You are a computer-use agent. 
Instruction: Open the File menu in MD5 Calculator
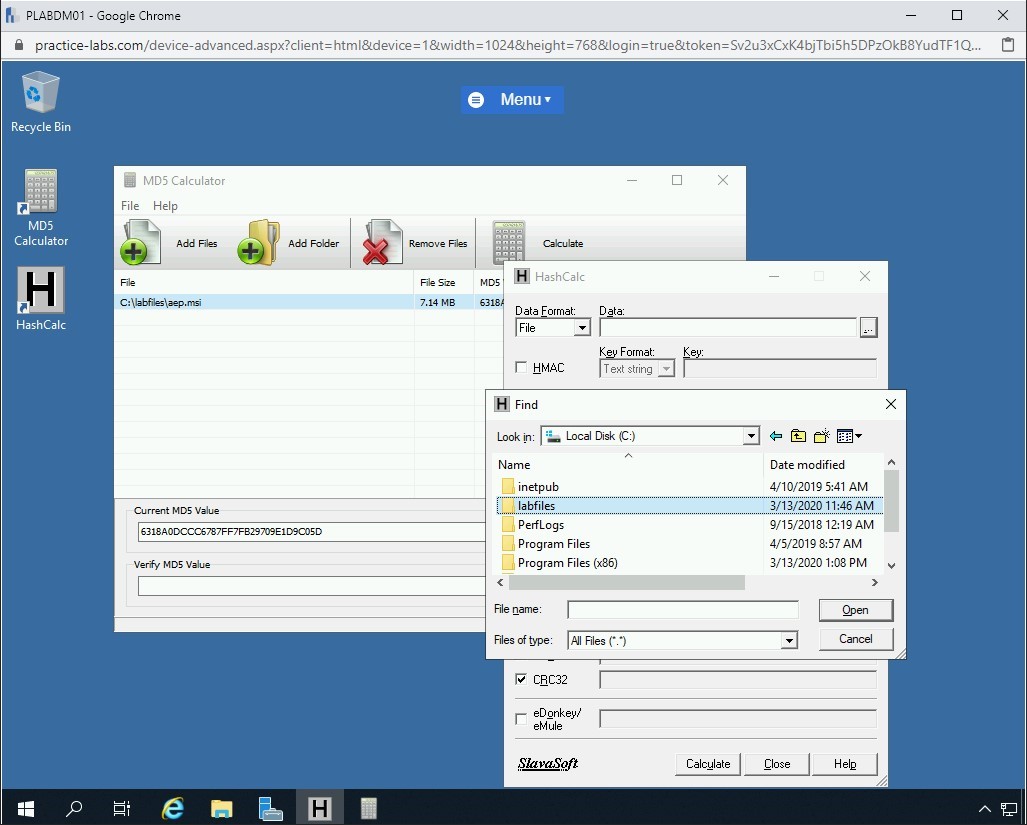[130, 206]
